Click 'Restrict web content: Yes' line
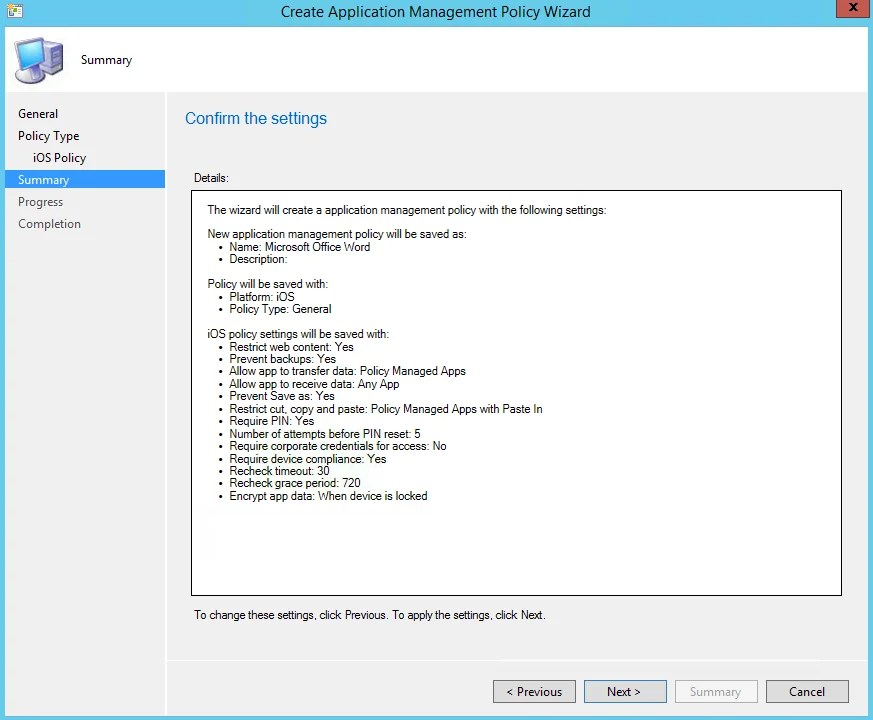The image size is (873, 720). coord(291,347)
